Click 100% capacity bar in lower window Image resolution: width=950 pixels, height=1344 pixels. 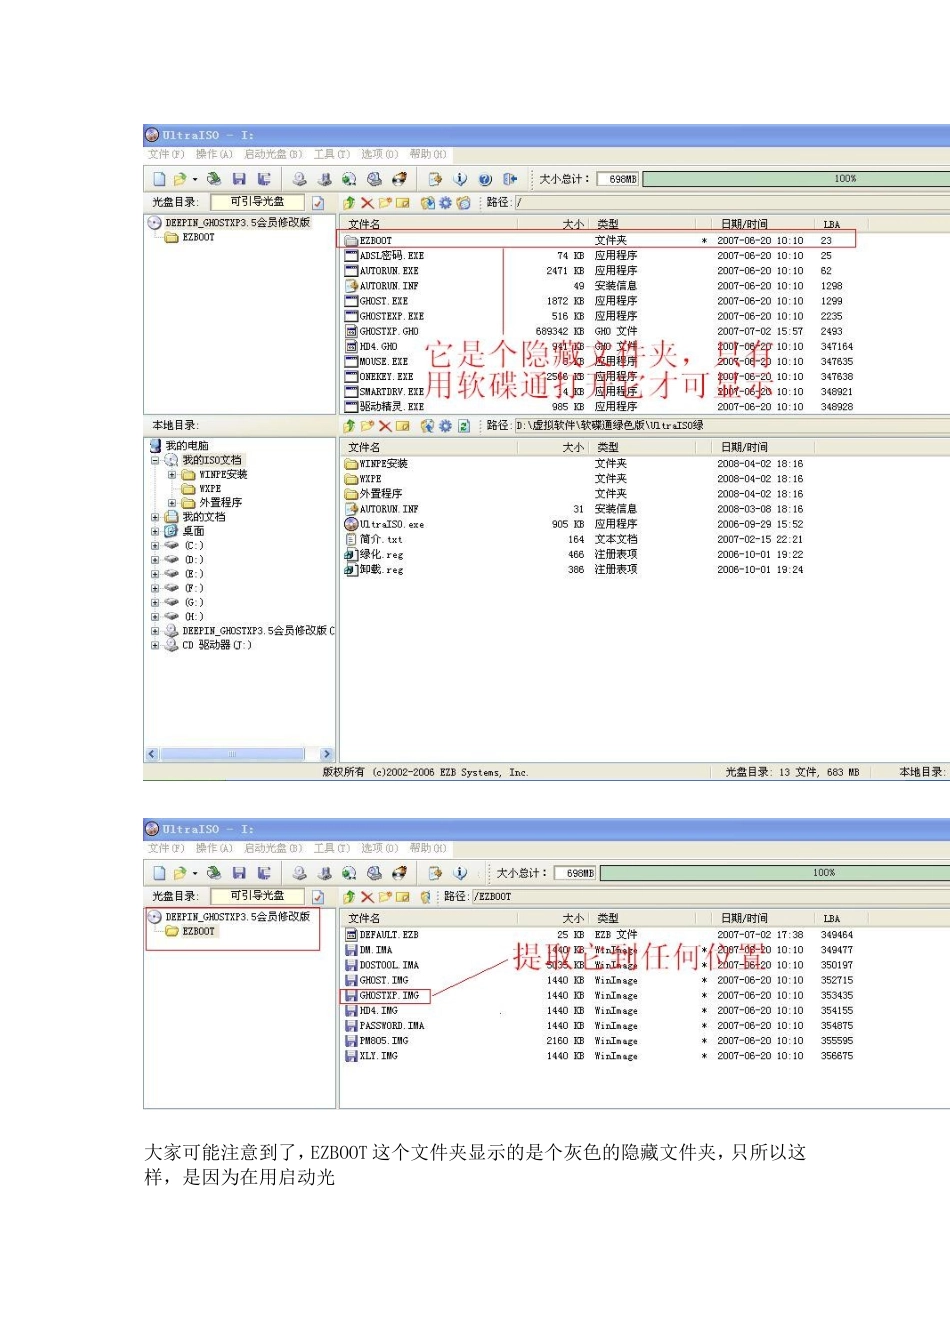774,873
